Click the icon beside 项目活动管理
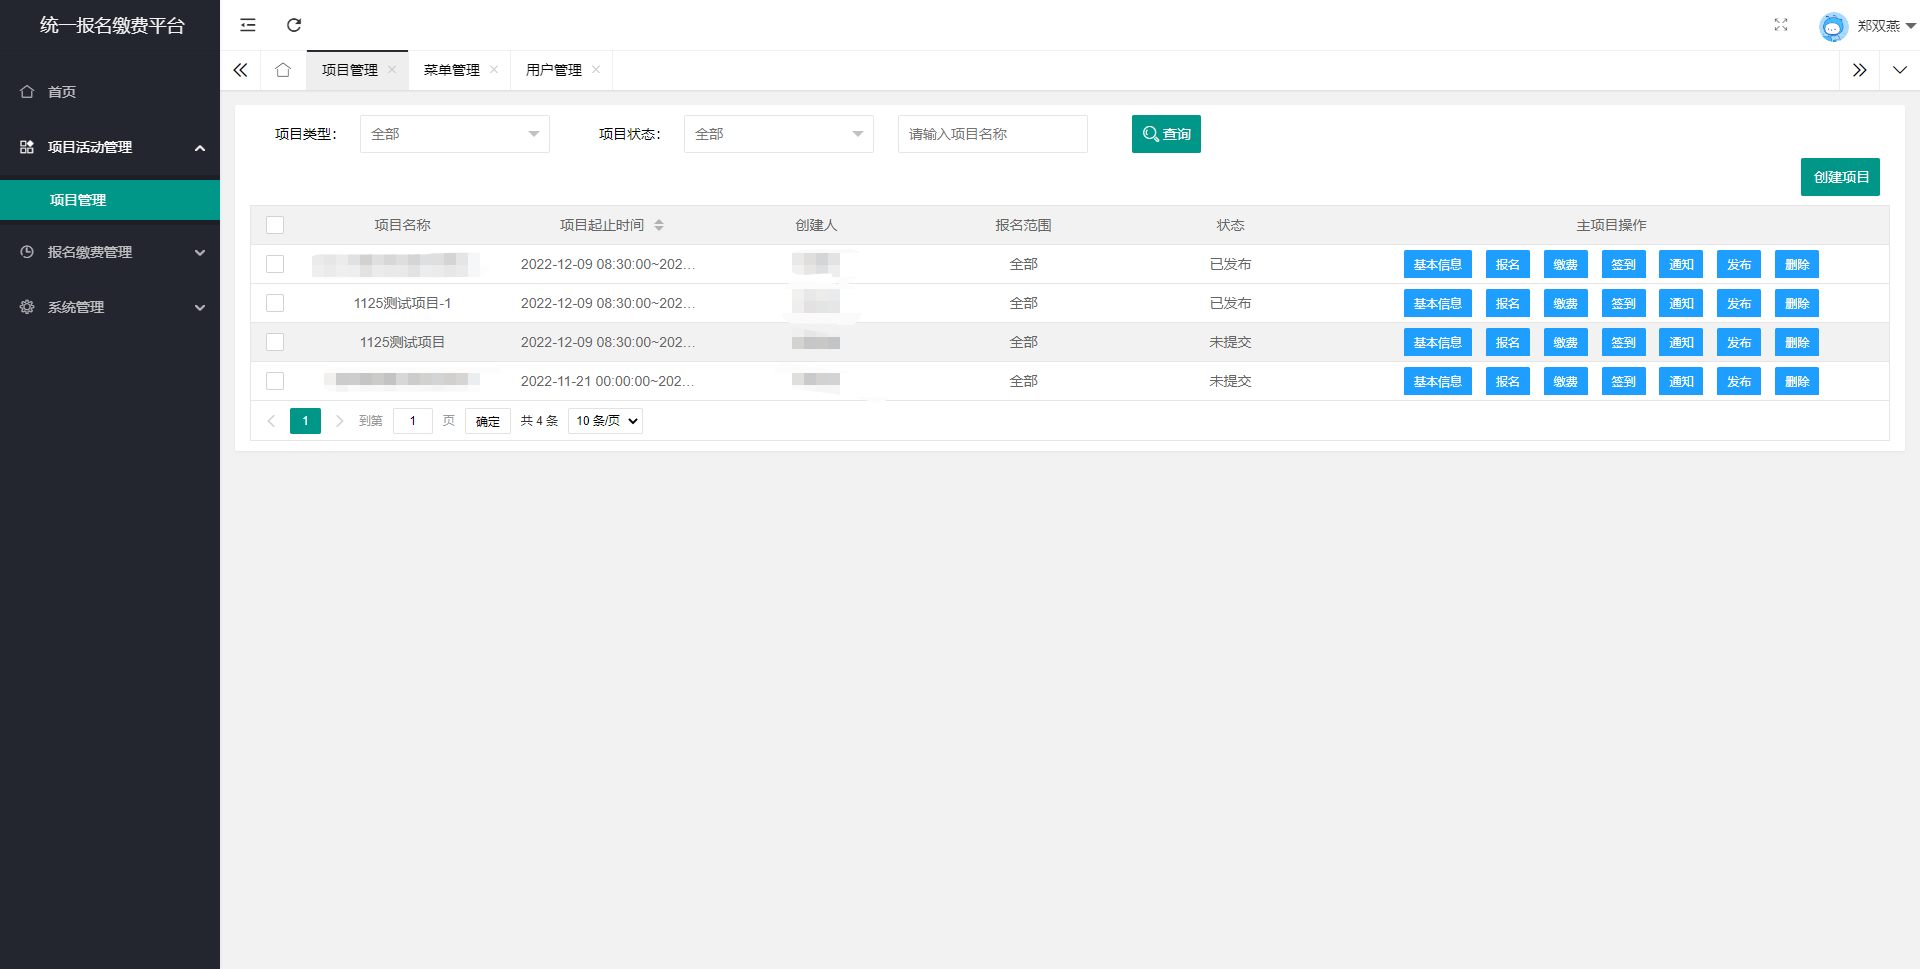 click(27, 147)
